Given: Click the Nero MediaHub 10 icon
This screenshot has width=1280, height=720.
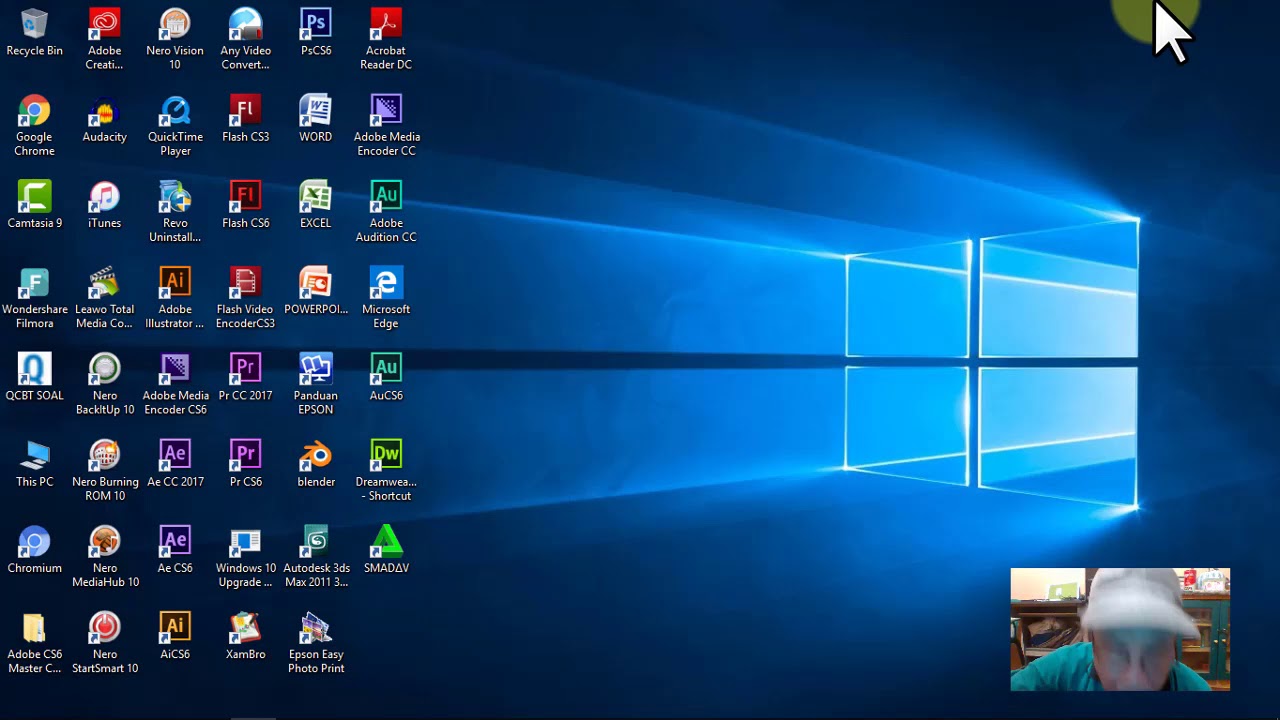Looking at the screenshot, I should click(104, 541).
